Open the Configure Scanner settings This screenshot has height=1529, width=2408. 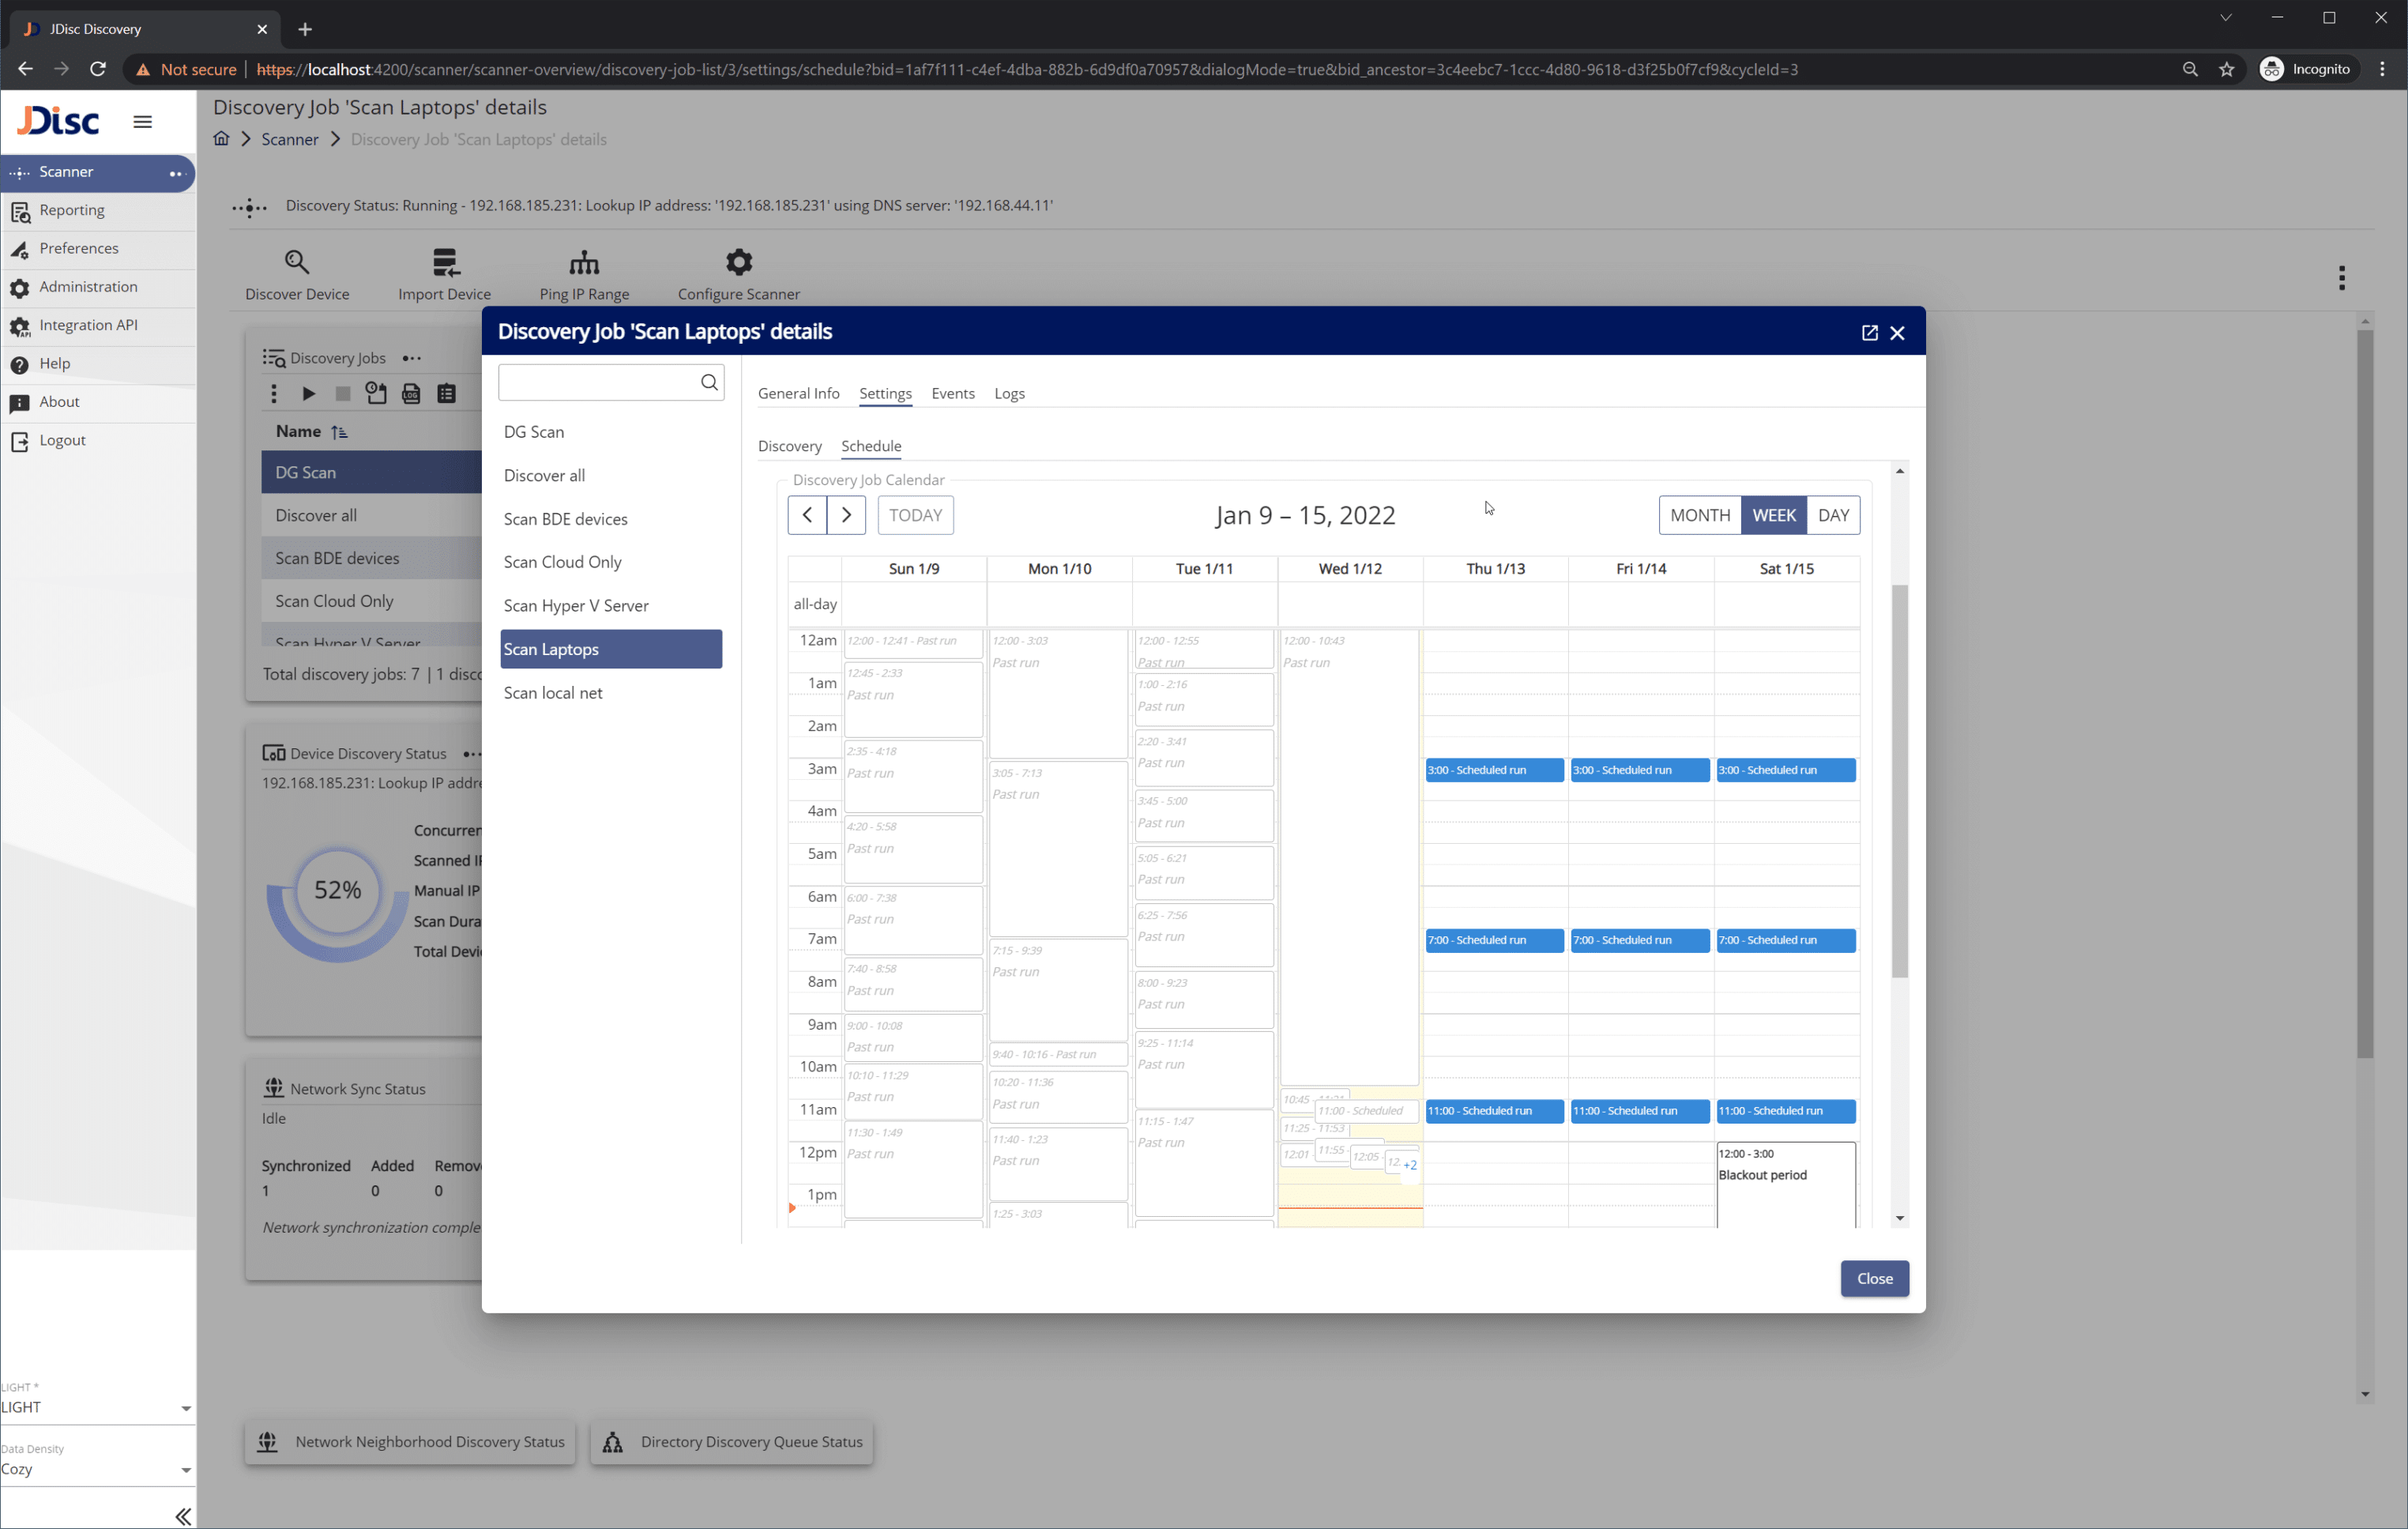pyautogui.click(x=738, y=272)
